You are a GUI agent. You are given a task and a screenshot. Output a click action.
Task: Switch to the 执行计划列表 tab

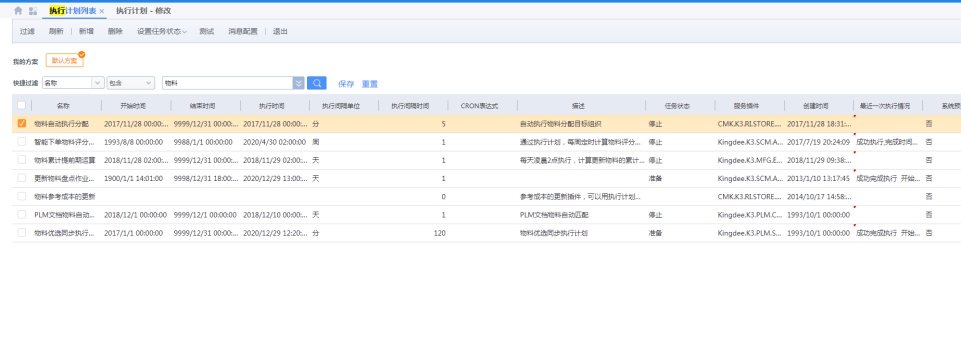point(72,10)
